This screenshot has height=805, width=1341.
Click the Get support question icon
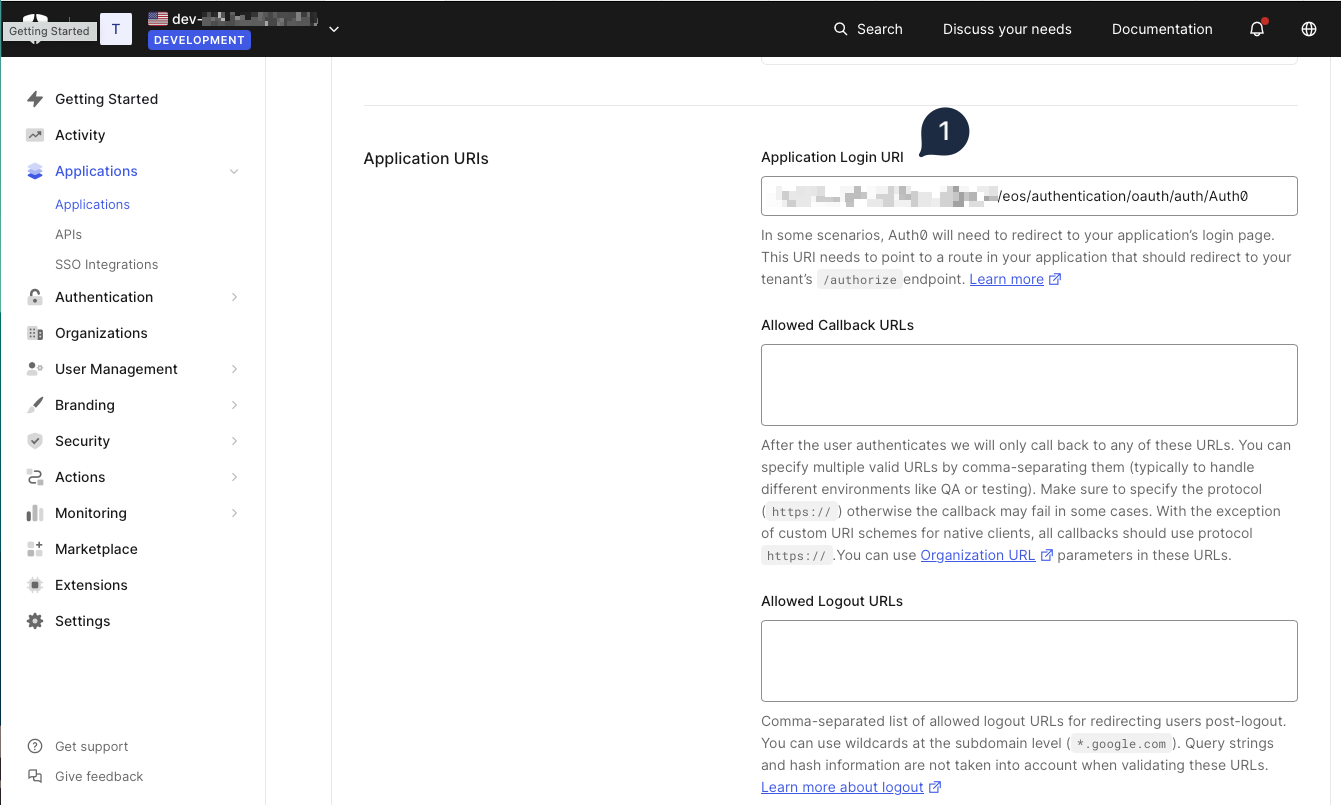[x=35, y=746]
